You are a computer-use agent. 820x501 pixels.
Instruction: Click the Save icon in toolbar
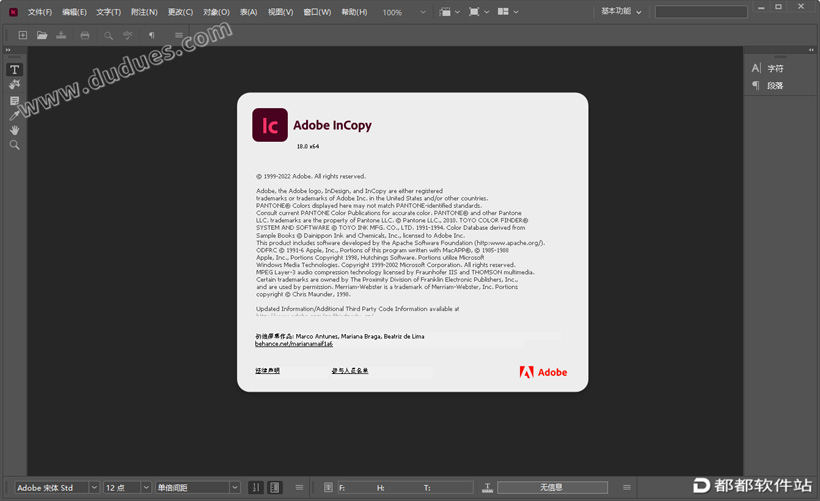coord(61,35)
